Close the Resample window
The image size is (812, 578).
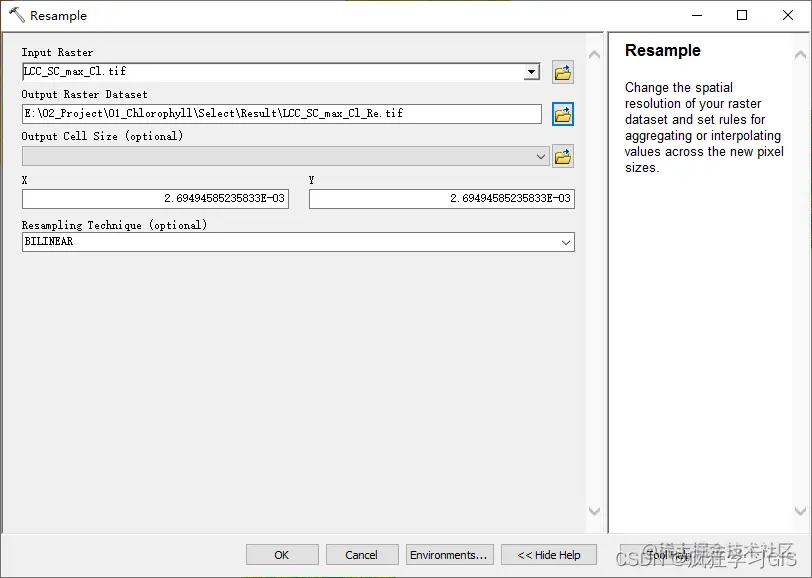point(788,15)
